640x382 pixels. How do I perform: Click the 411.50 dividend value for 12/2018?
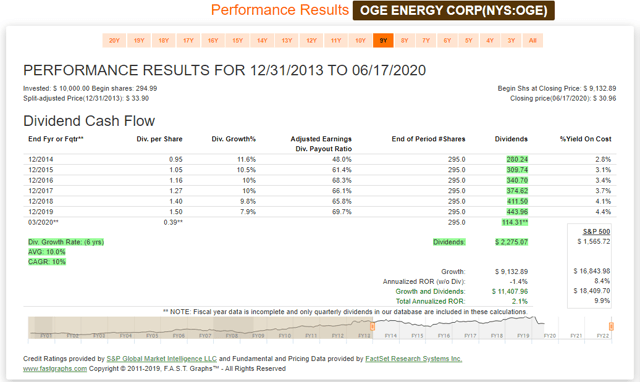coord(517,201)
